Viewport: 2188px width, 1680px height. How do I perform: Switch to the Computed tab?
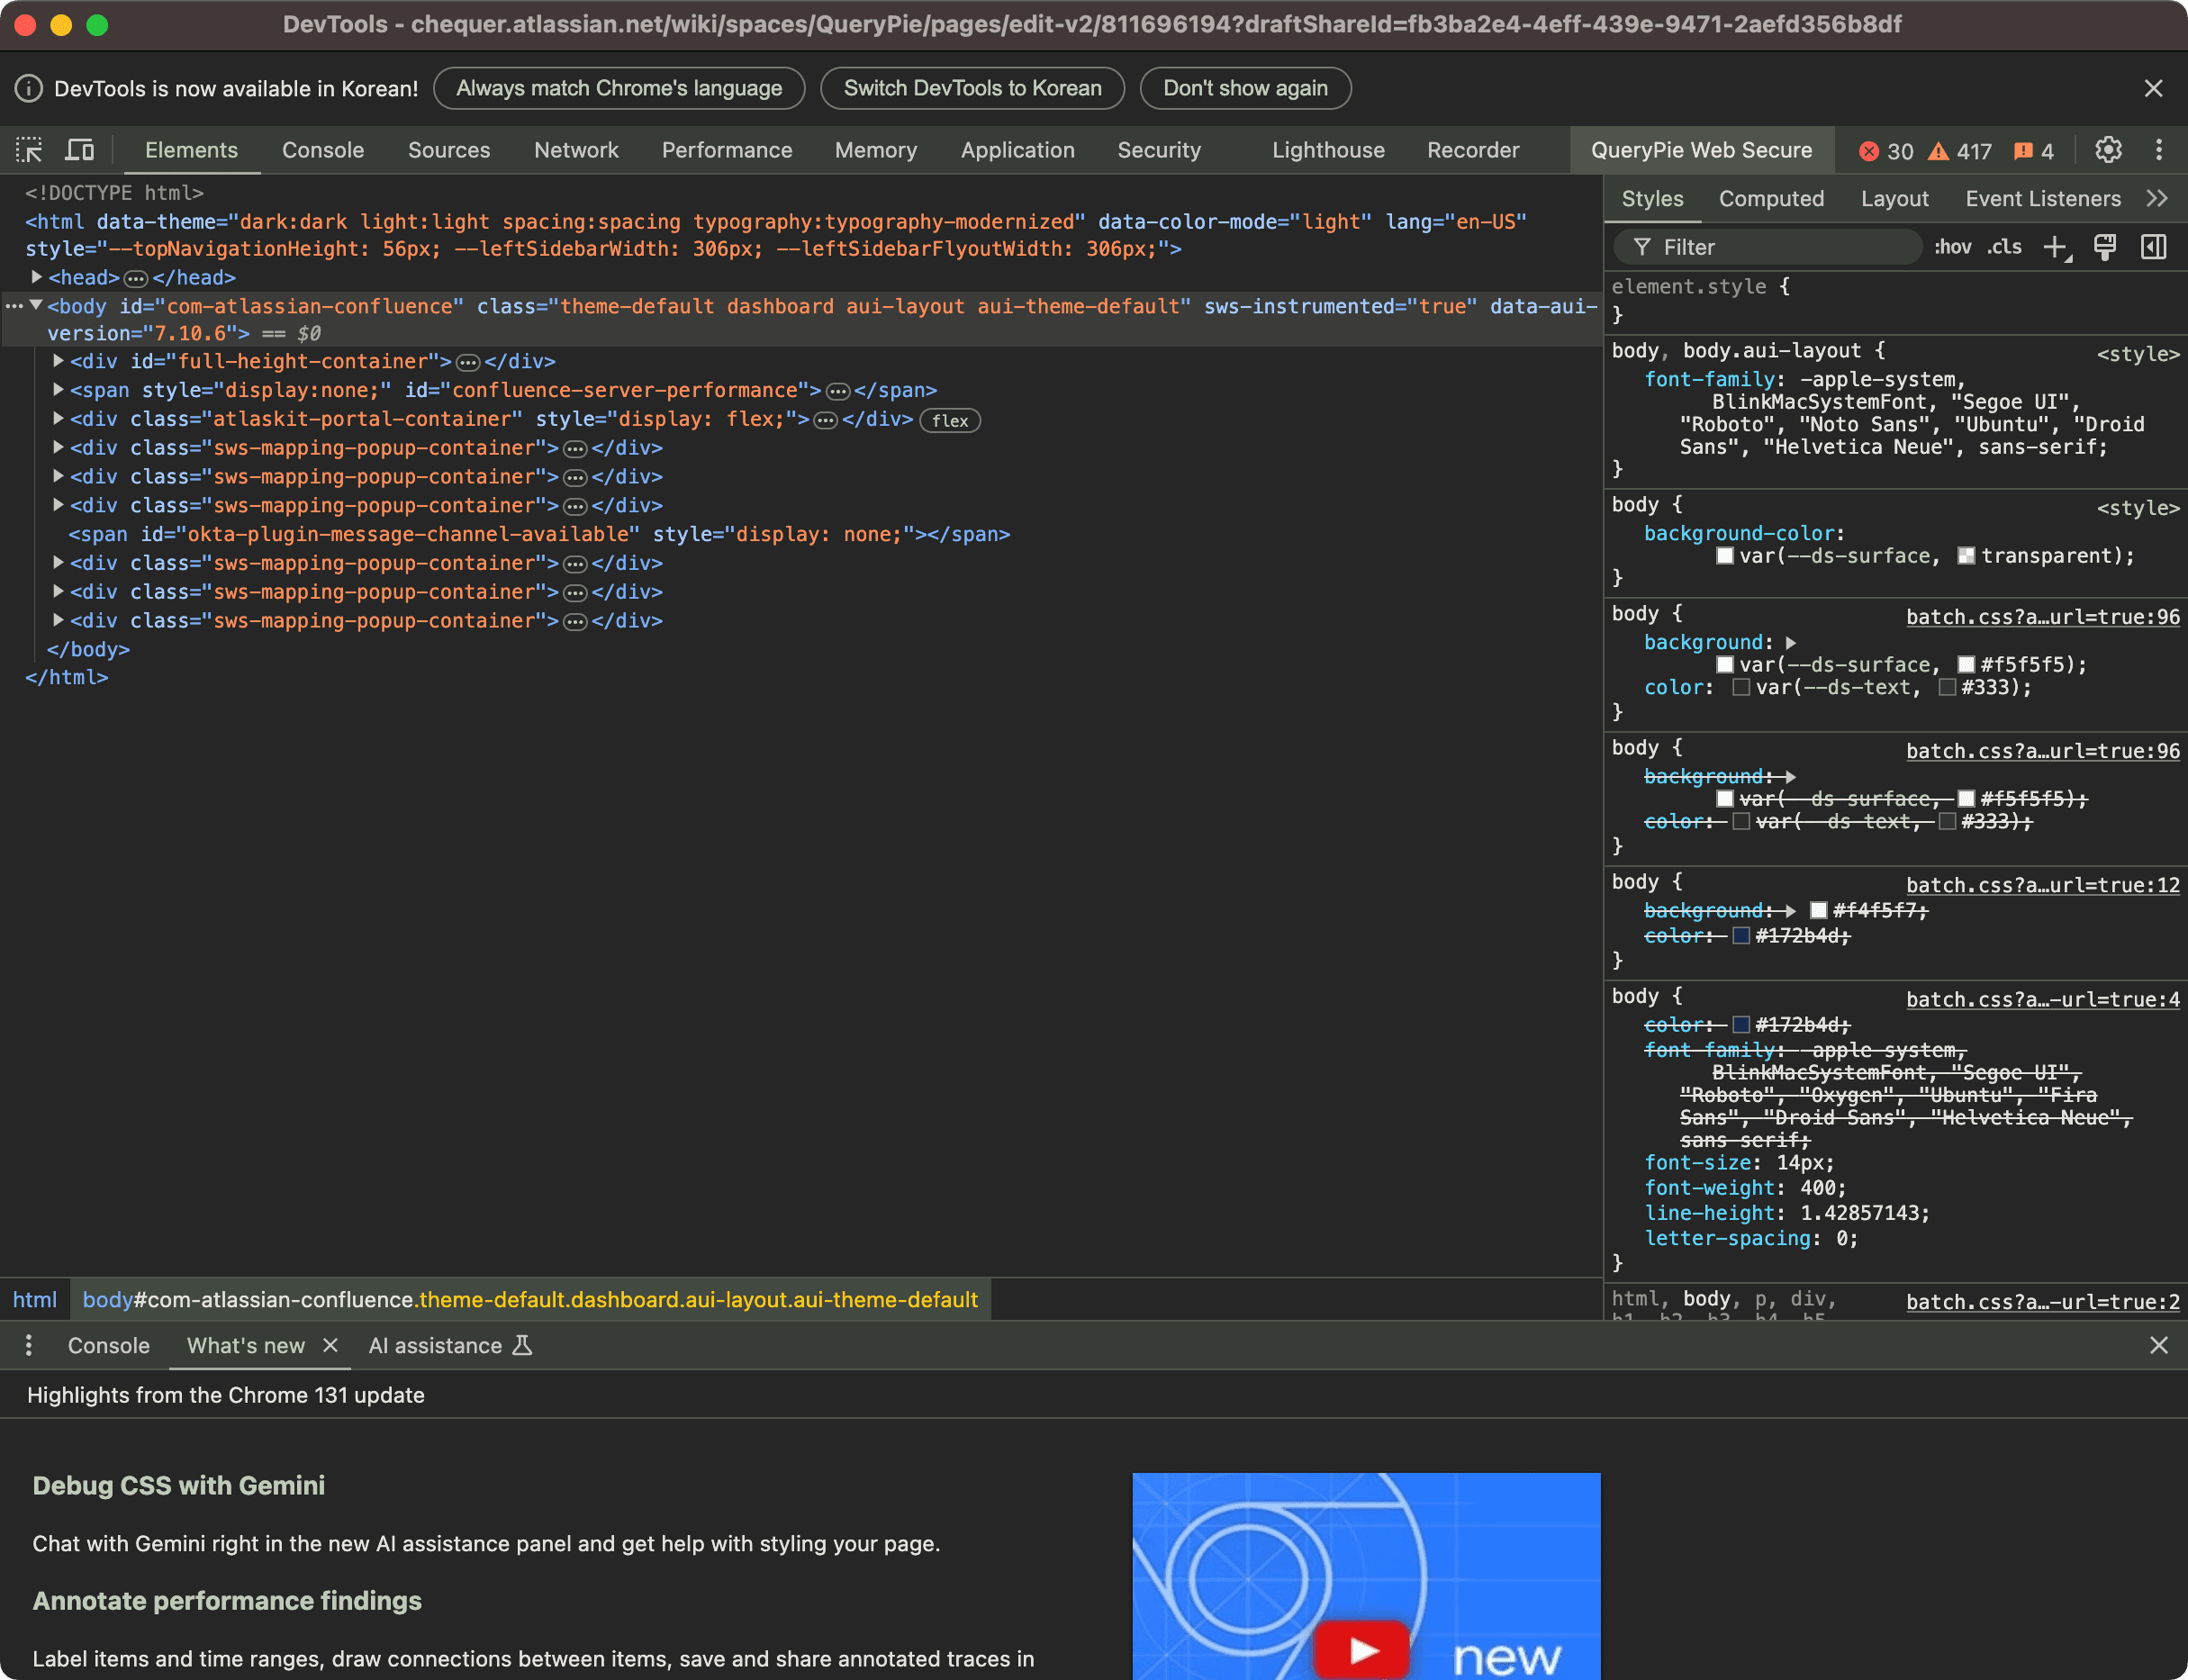(1770, 198)
